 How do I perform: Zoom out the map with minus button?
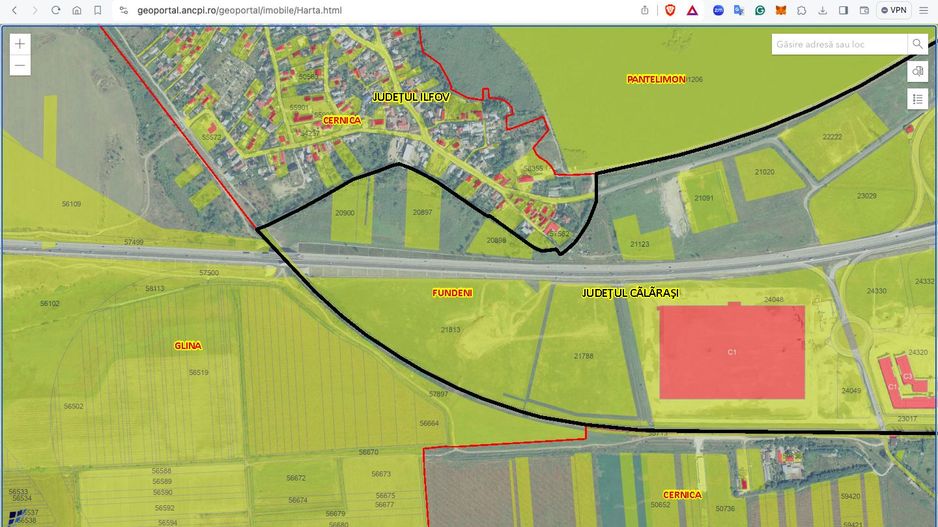(20, 65)
